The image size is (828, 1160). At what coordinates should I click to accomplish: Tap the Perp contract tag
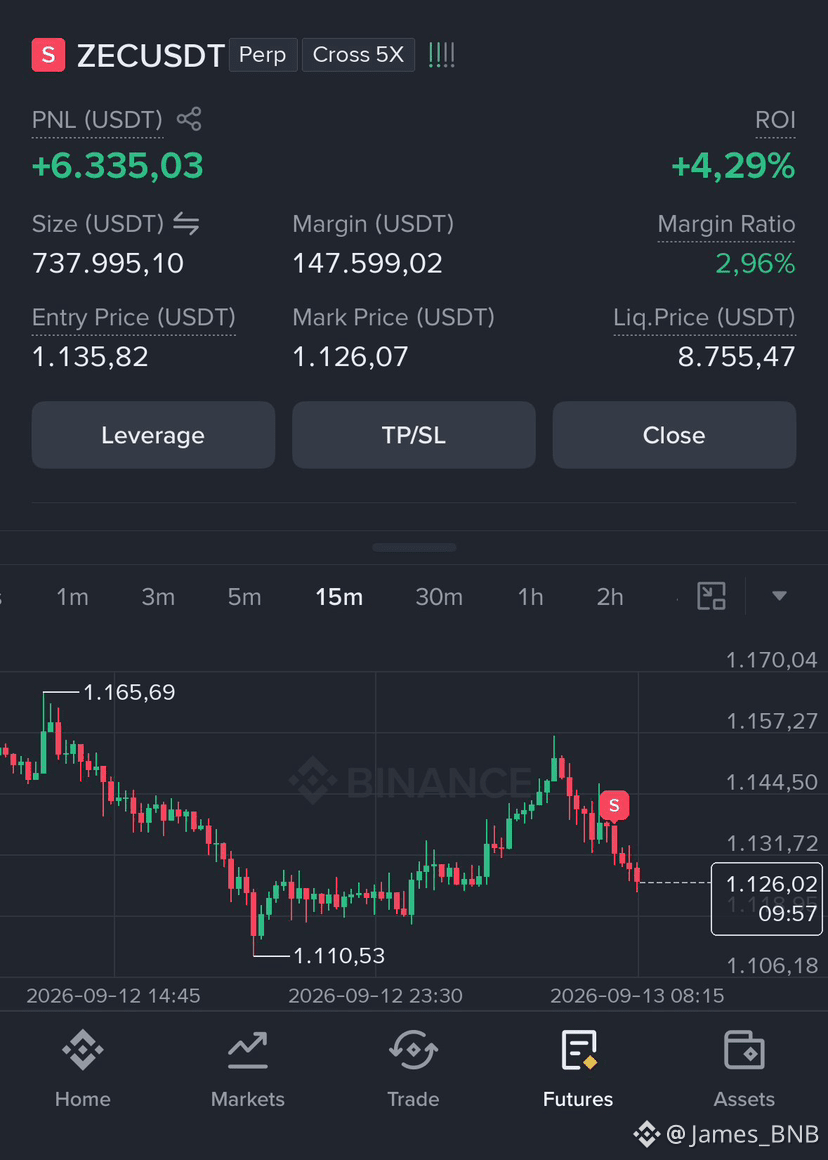pos(263,55)
